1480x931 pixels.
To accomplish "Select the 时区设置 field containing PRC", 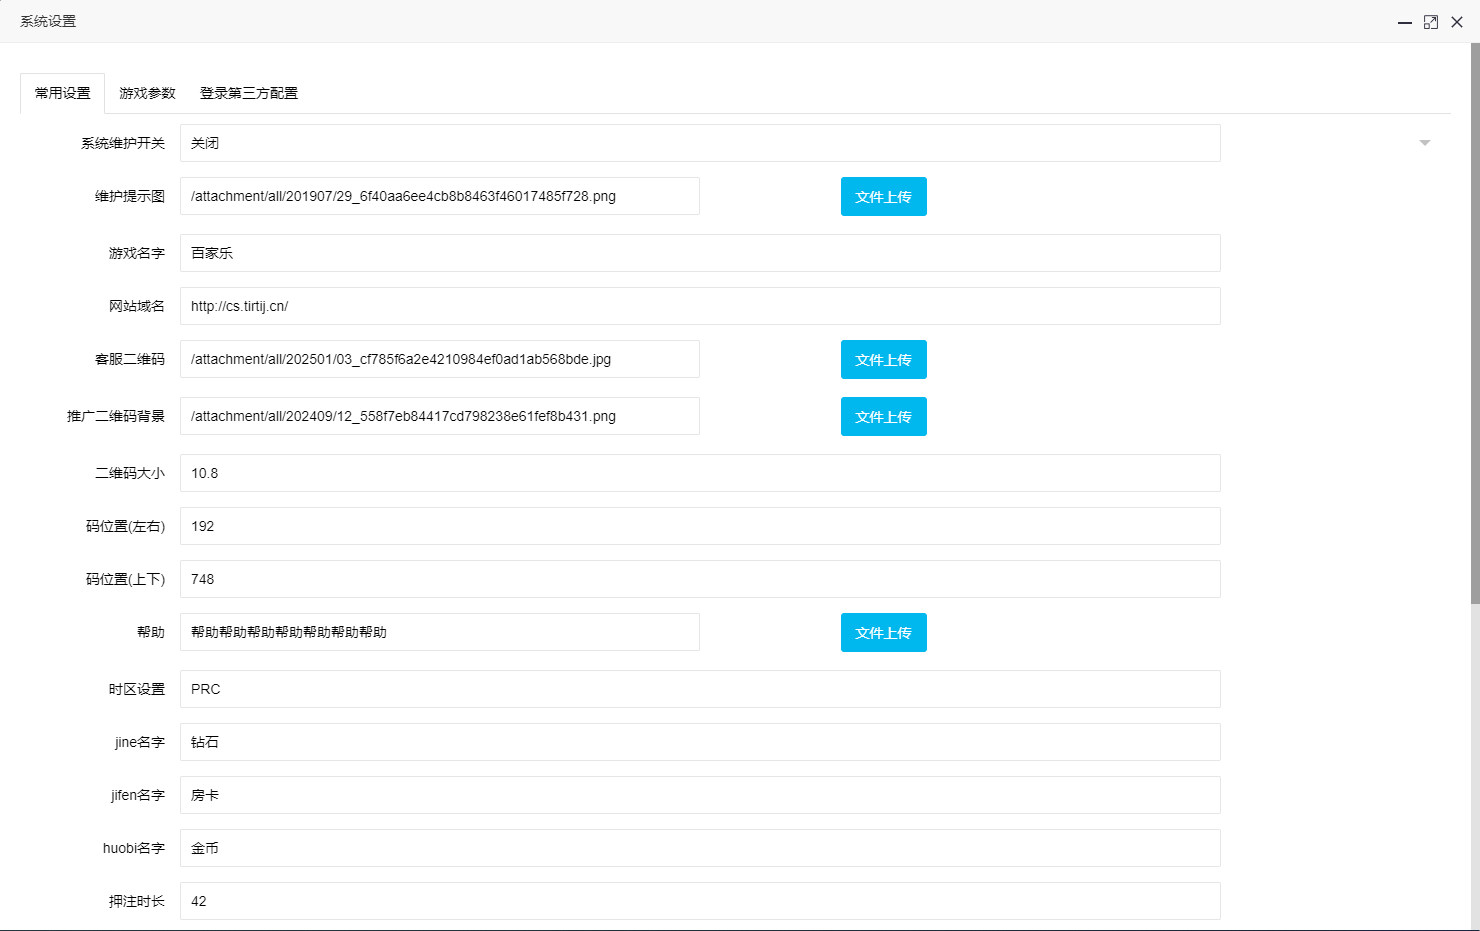I will click(700, 689).
